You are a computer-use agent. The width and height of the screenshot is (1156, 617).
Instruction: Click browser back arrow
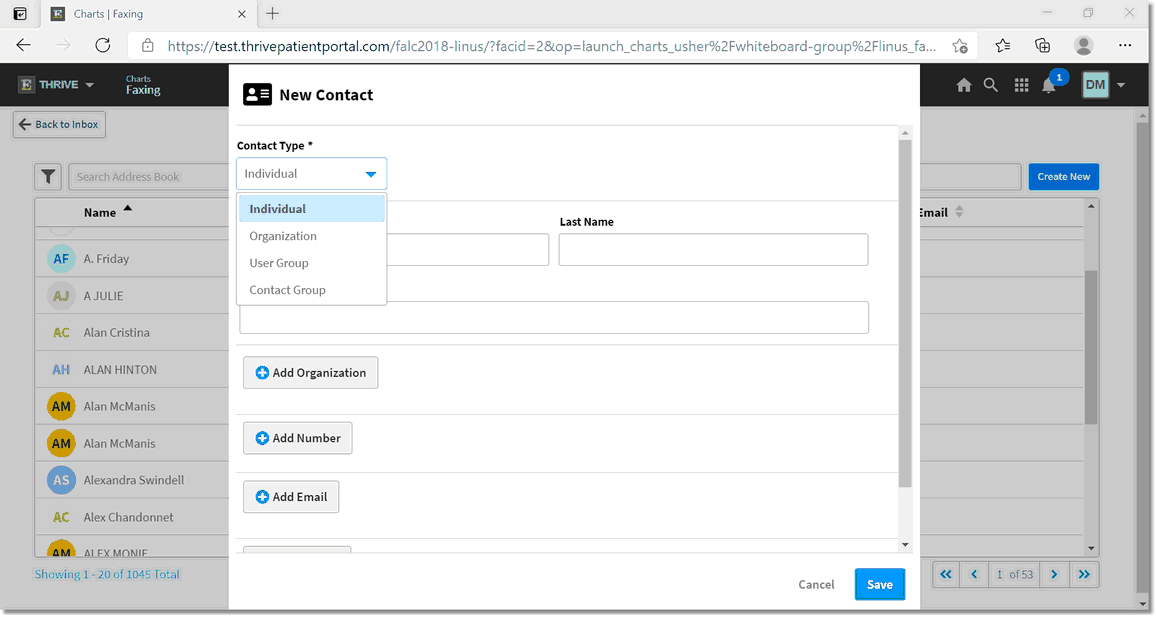point(24,46)
